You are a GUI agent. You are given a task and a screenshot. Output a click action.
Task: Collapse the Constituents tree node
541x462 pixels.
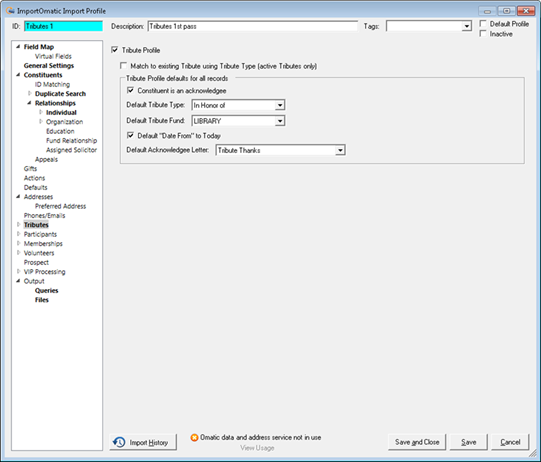18,75
